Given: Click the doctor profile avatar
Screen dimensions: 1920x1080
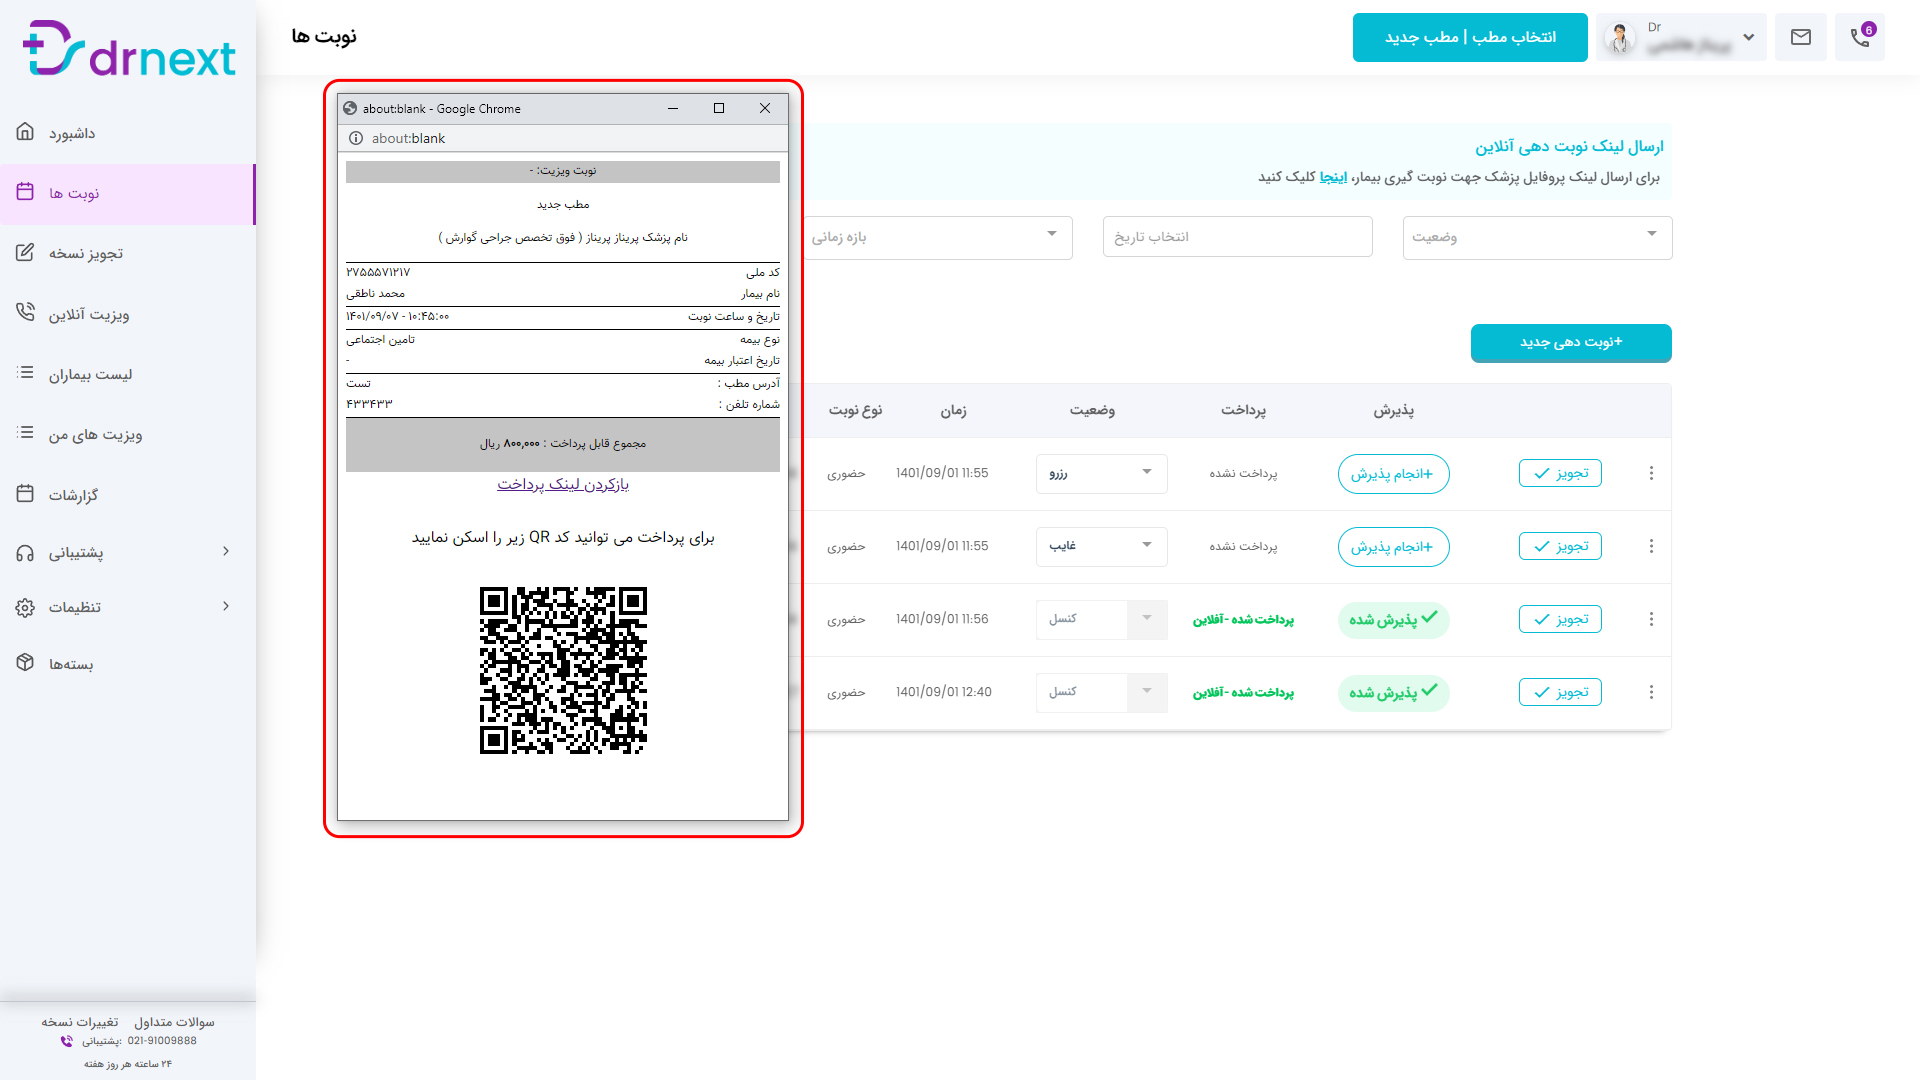Looking at the screenshot, I should coord(1619,38).
